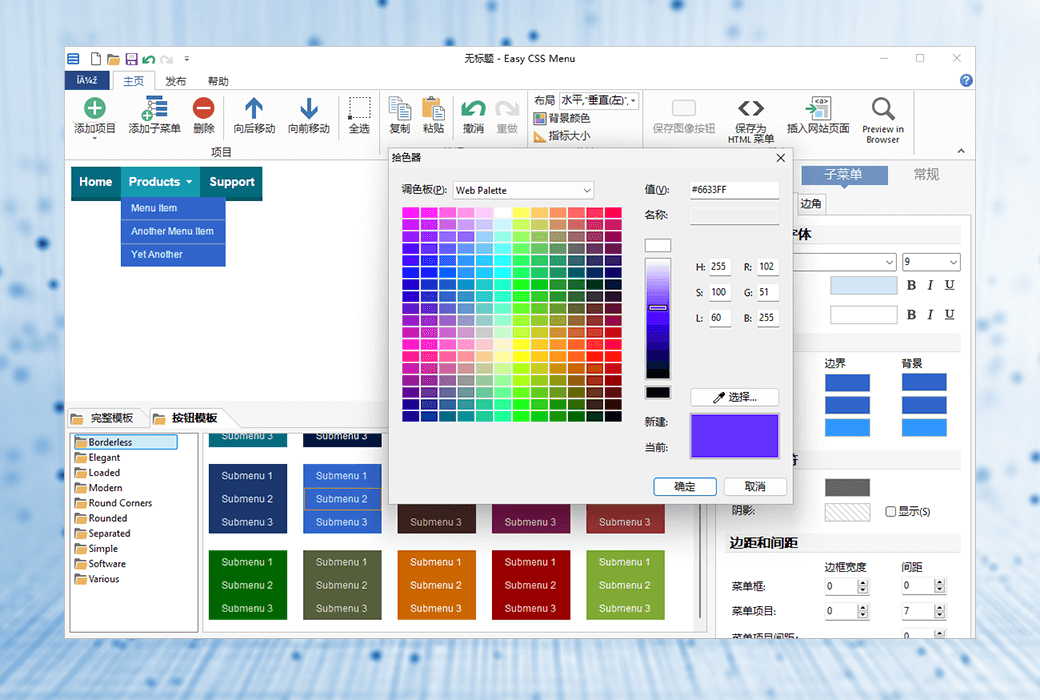Enable the shadow 显示(S) checkbox

(891, 512)
